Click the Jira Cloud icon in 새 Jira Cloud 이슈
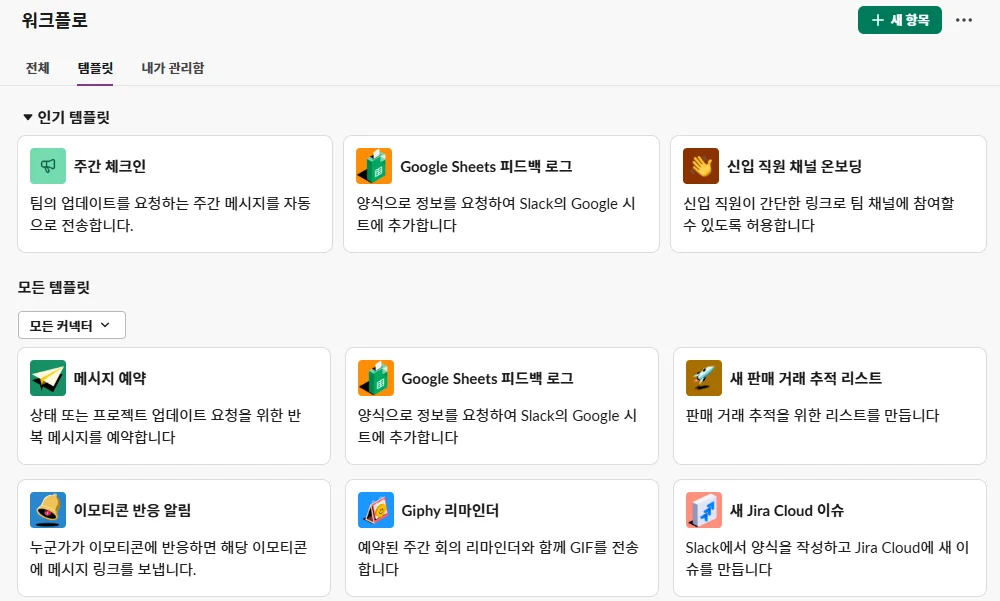This screenshot has width=1000, height=601. [x=704, y=510]
